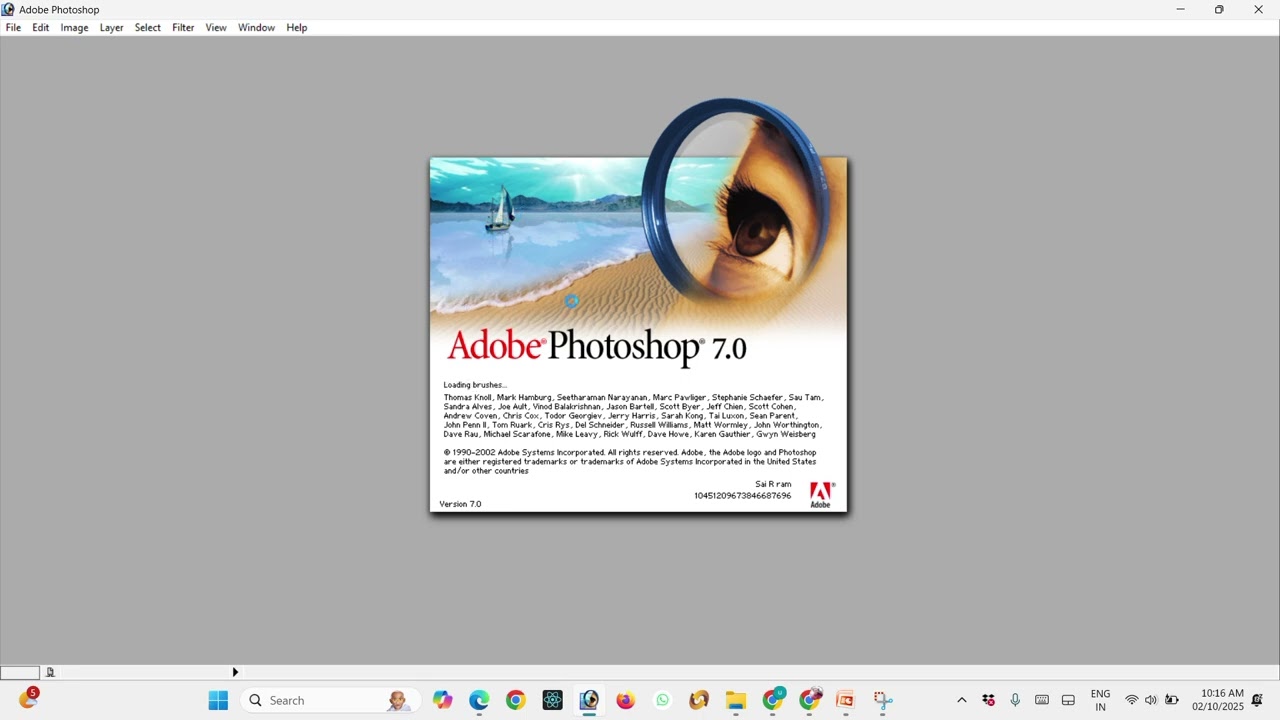
Task: Click the volume speaker icon
Action: click(1151, 700)
